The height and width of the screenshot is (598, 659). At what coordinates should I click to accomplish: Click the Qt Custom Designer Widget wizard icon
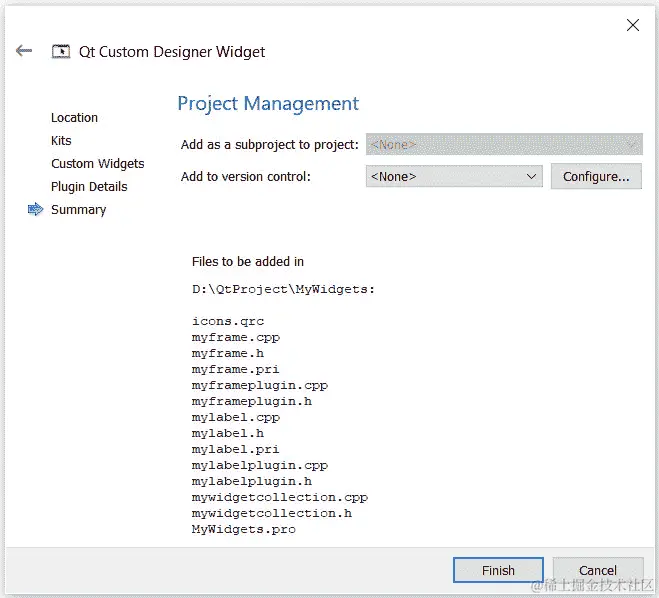[61, 51]
